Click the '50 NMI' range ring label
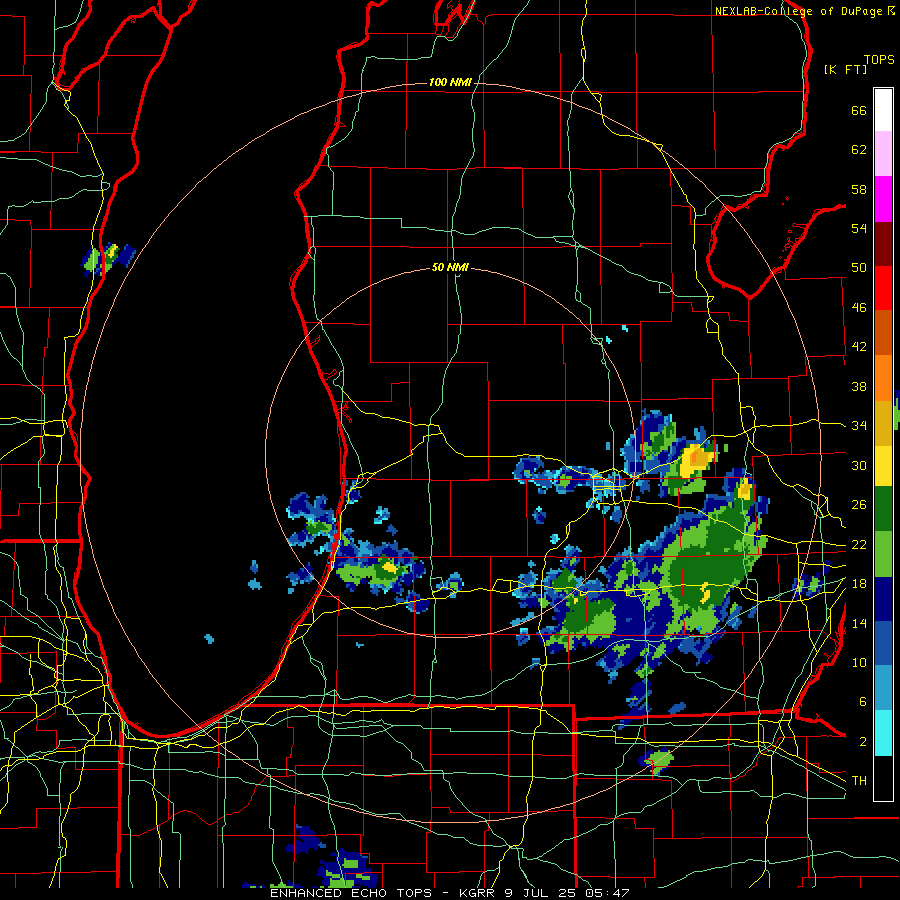Image resolution: width=900 pixels, height=900 pixels. 450,267
